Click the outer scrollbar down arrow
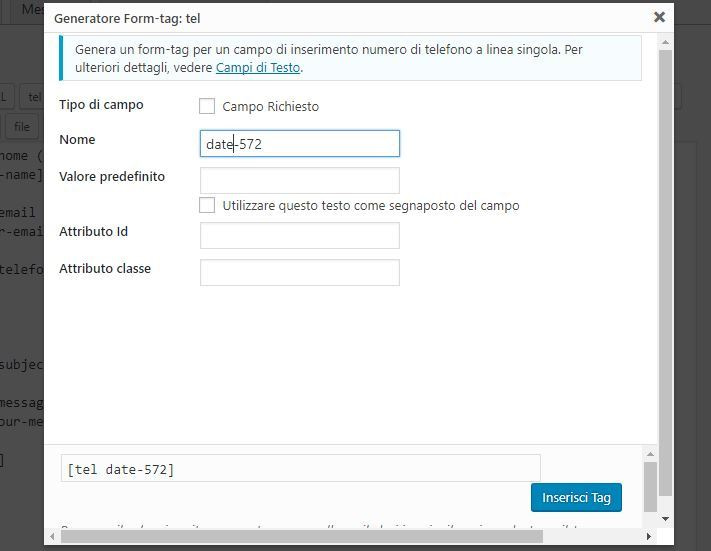The height and width of the screenshot is (551, 711). [x=665, y=519]
